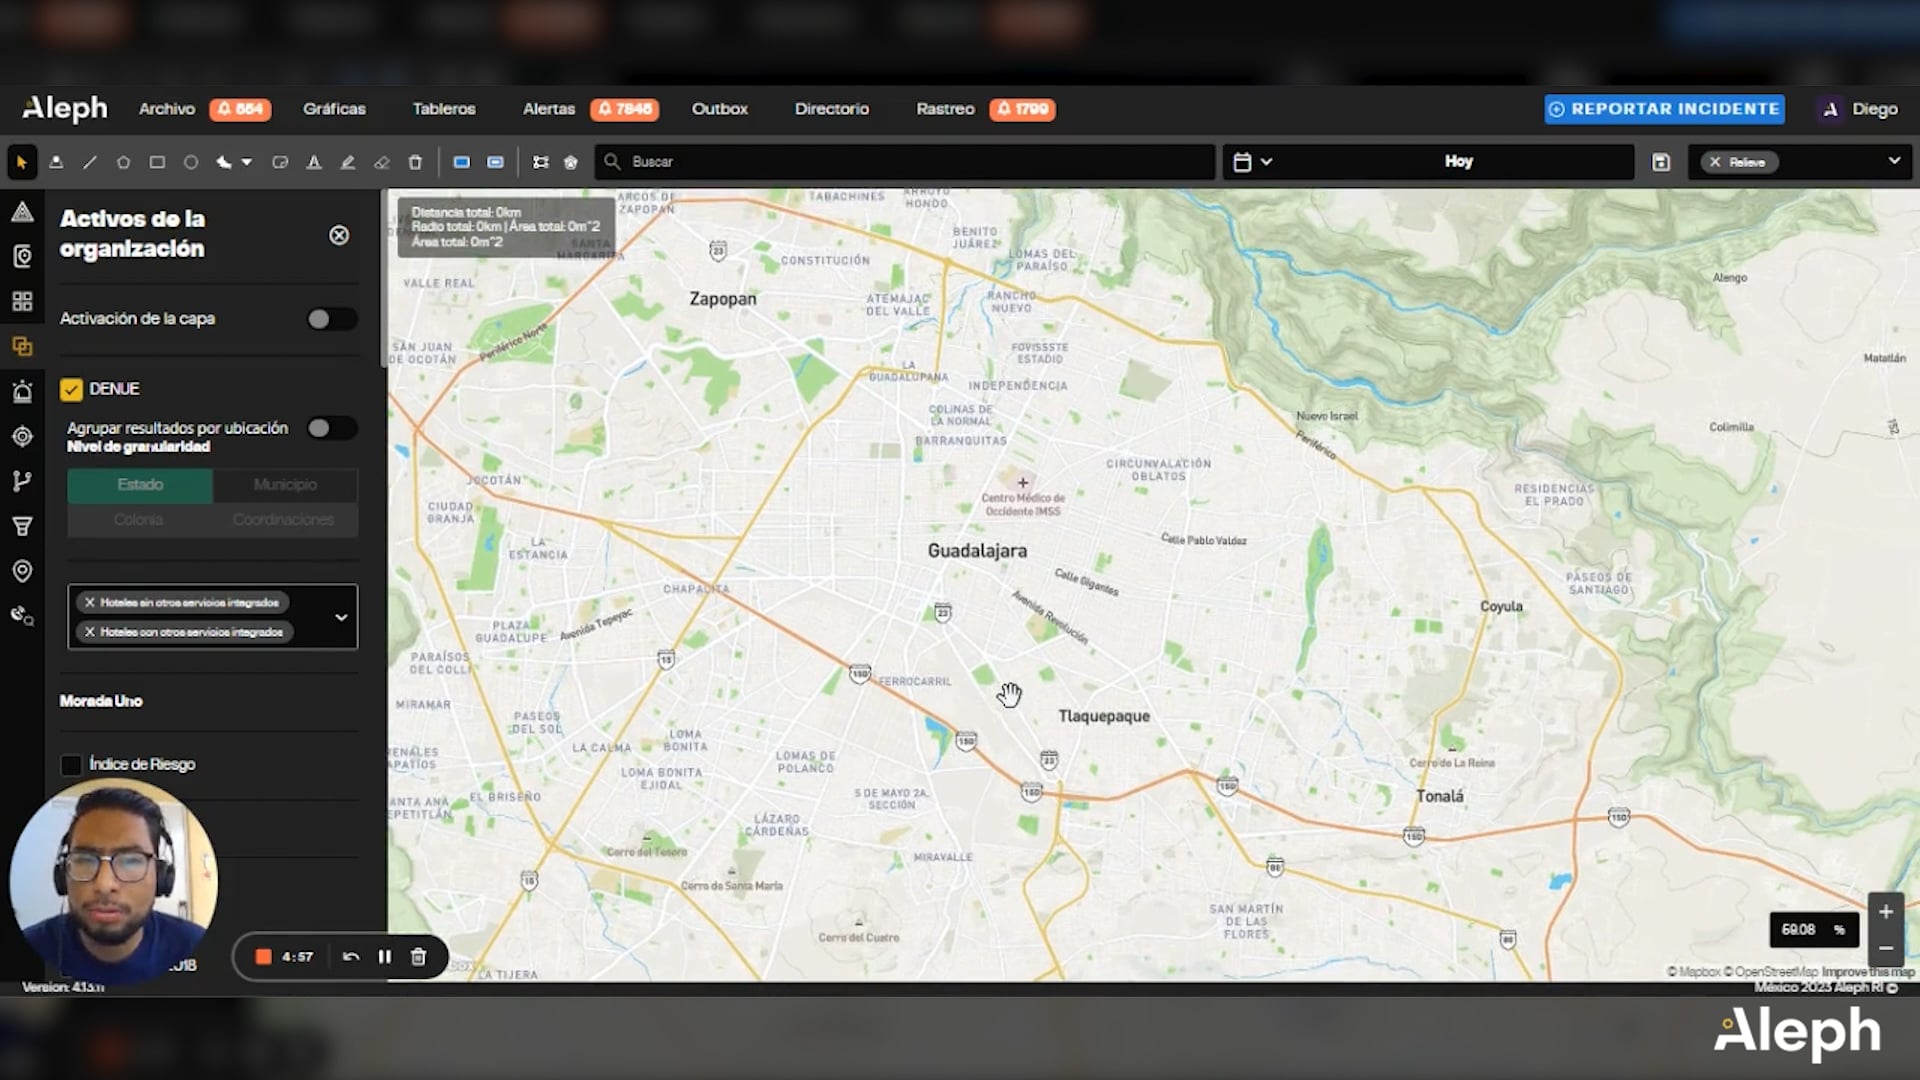Select the rectangle drawing tool
This screenshot has width=1920, height=1080.
[x=157, y=162]
